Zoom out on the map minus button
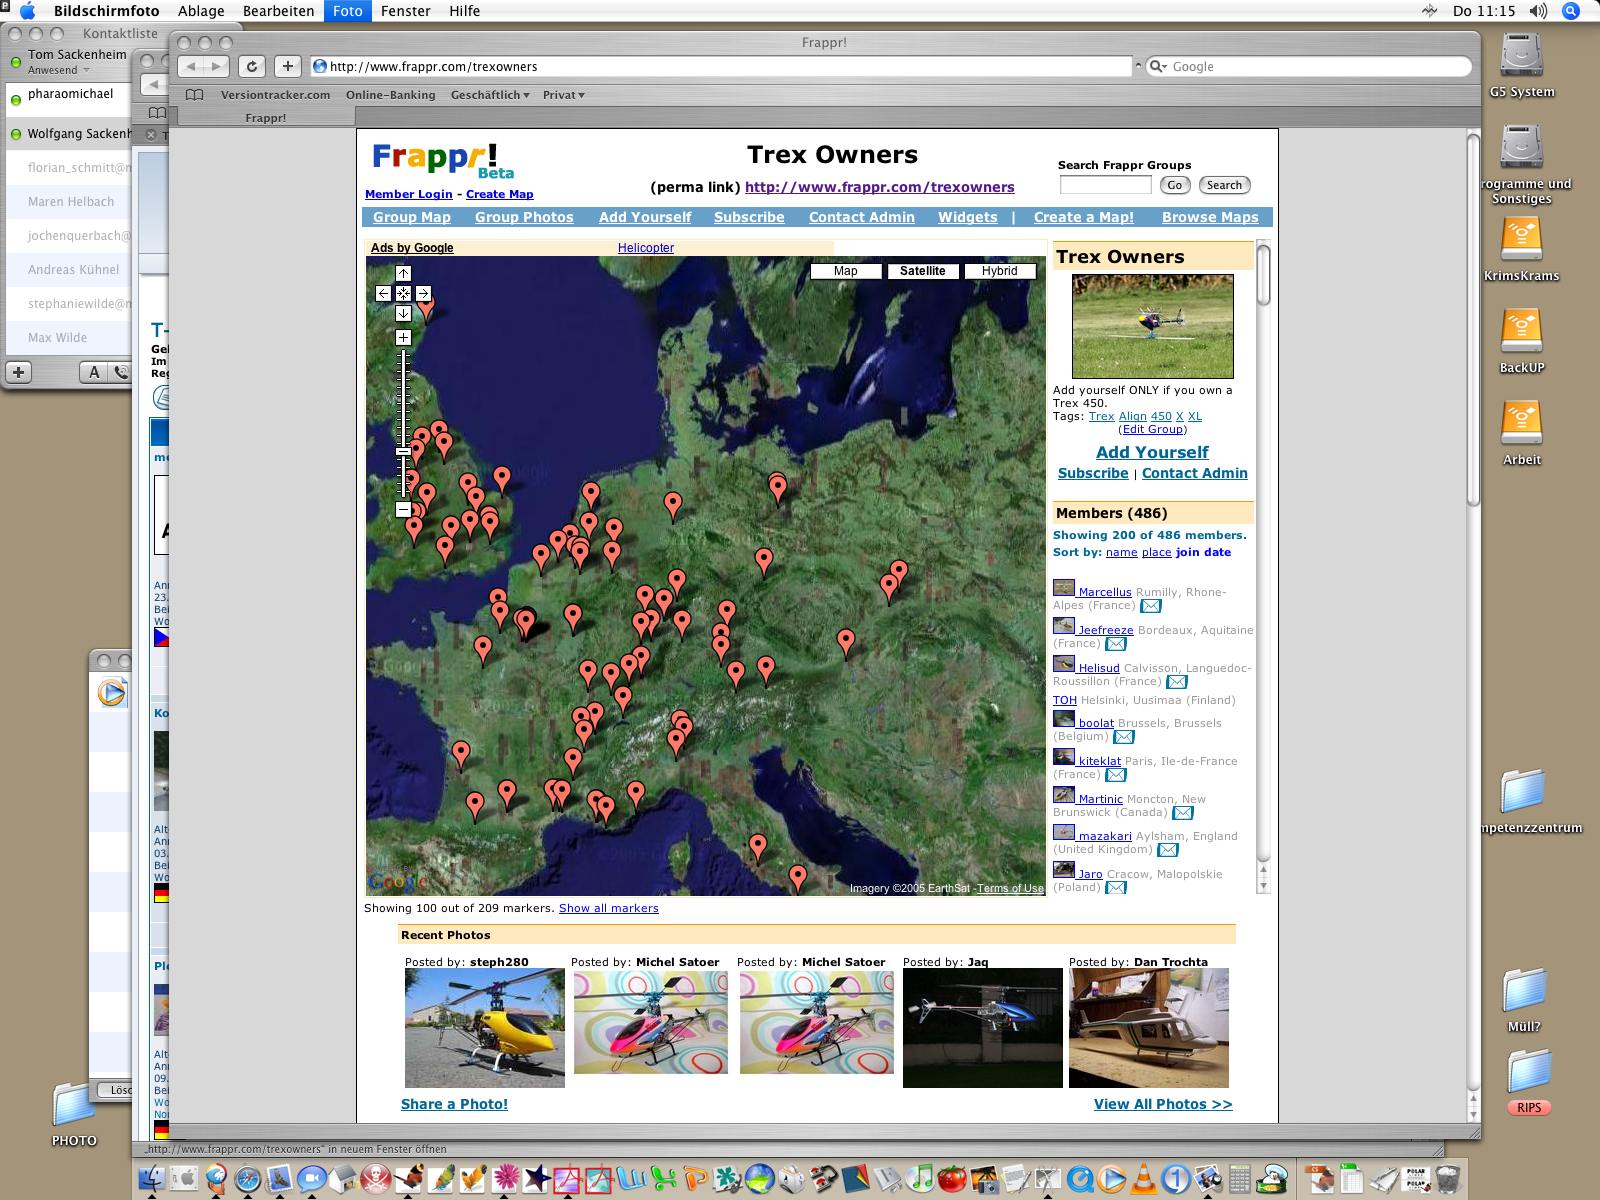The height and width of the screenshot is (1200, 1600). (x=403, y=510)
